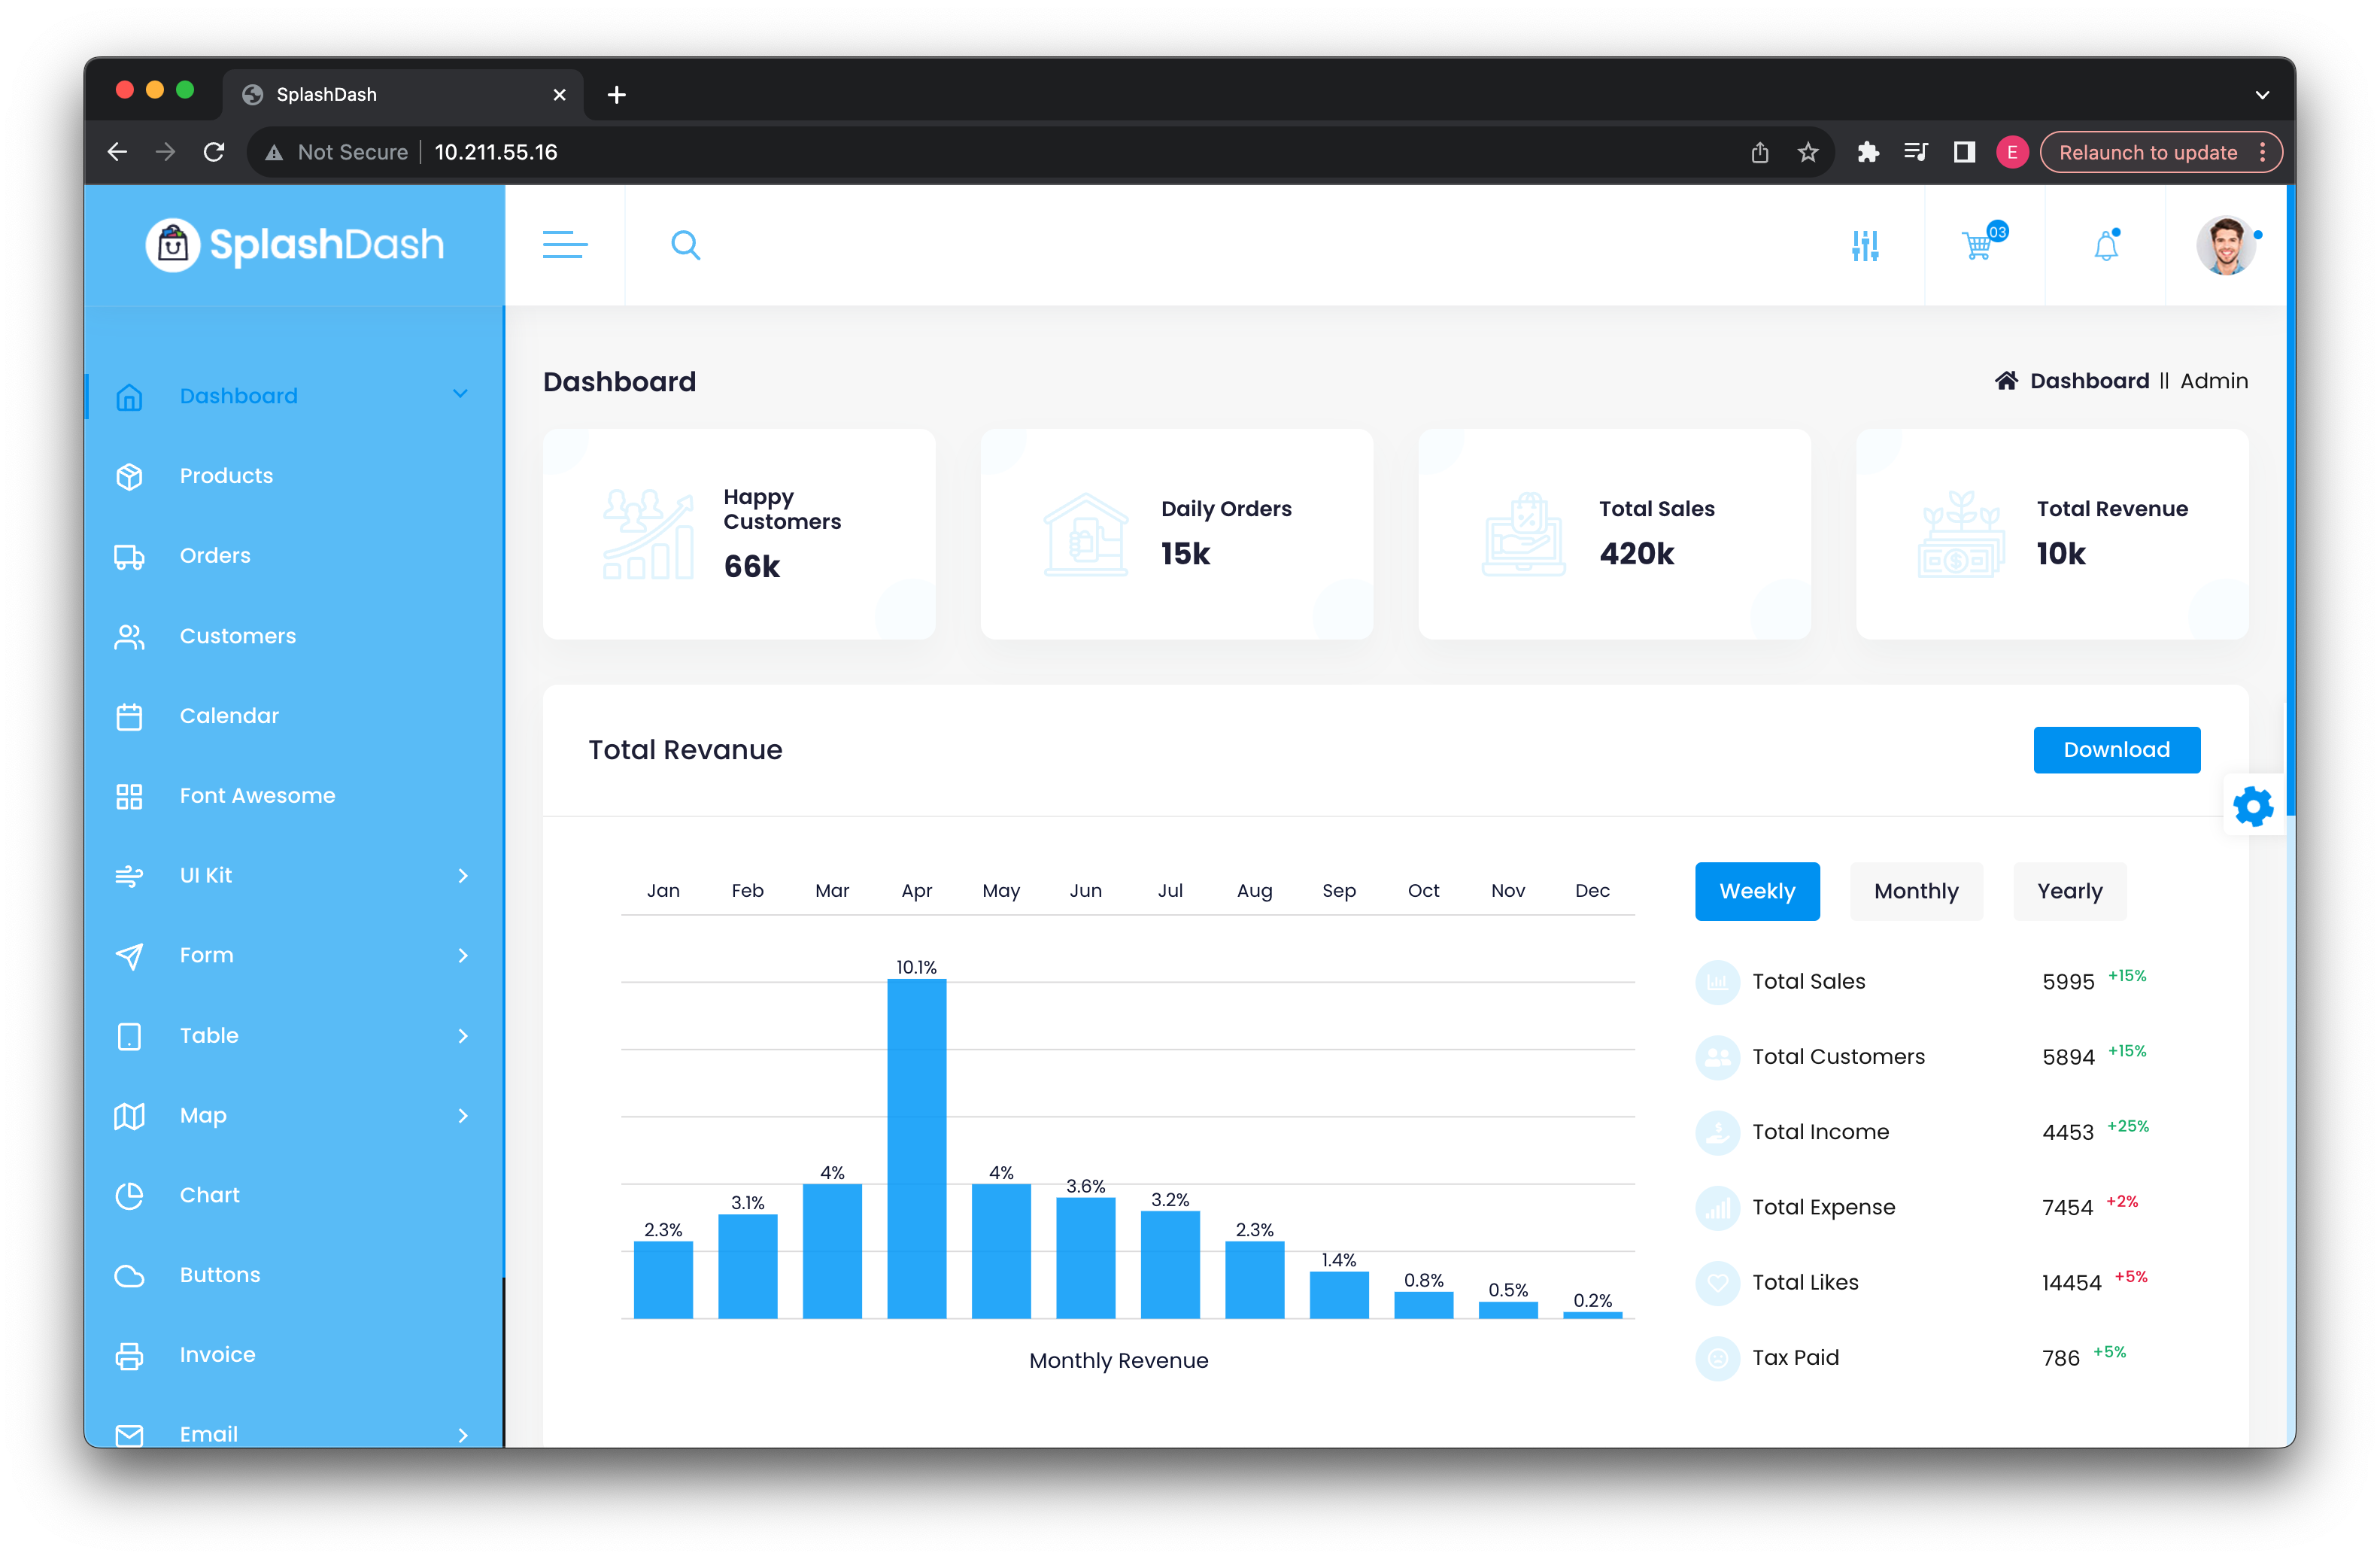
Task: Select the Monthly tab
Action: tap(1916, 891)
